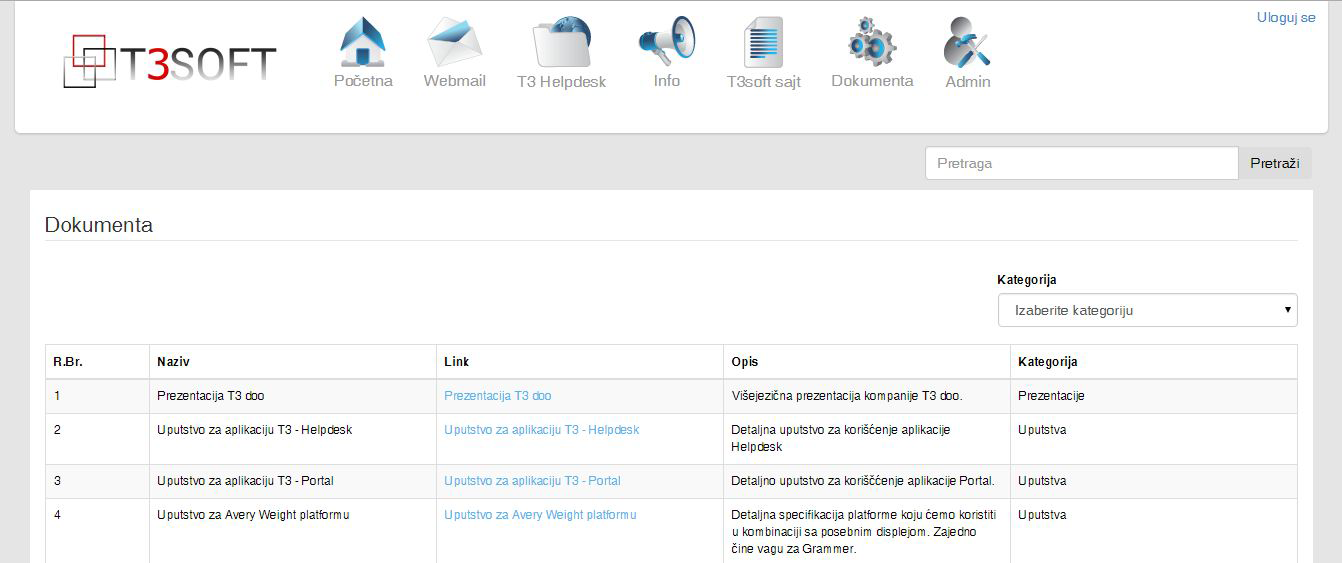Click Naziv cell 'Uputstvo za aplikaciju T3 - Portal'

point(245,481)
